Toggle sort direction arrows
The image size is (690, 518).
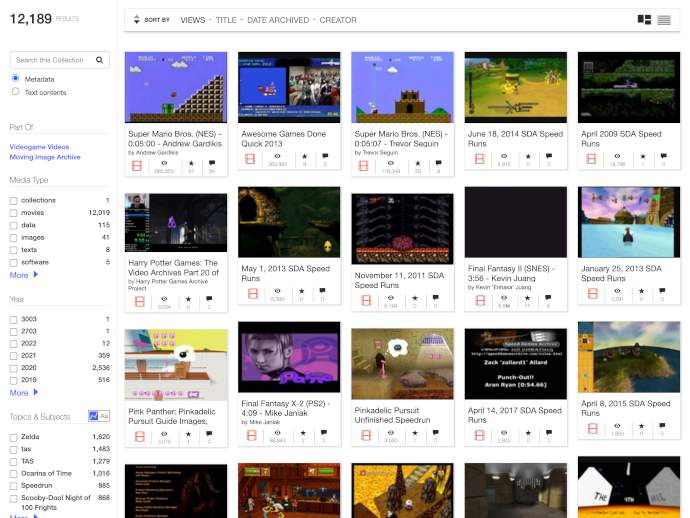136,19
